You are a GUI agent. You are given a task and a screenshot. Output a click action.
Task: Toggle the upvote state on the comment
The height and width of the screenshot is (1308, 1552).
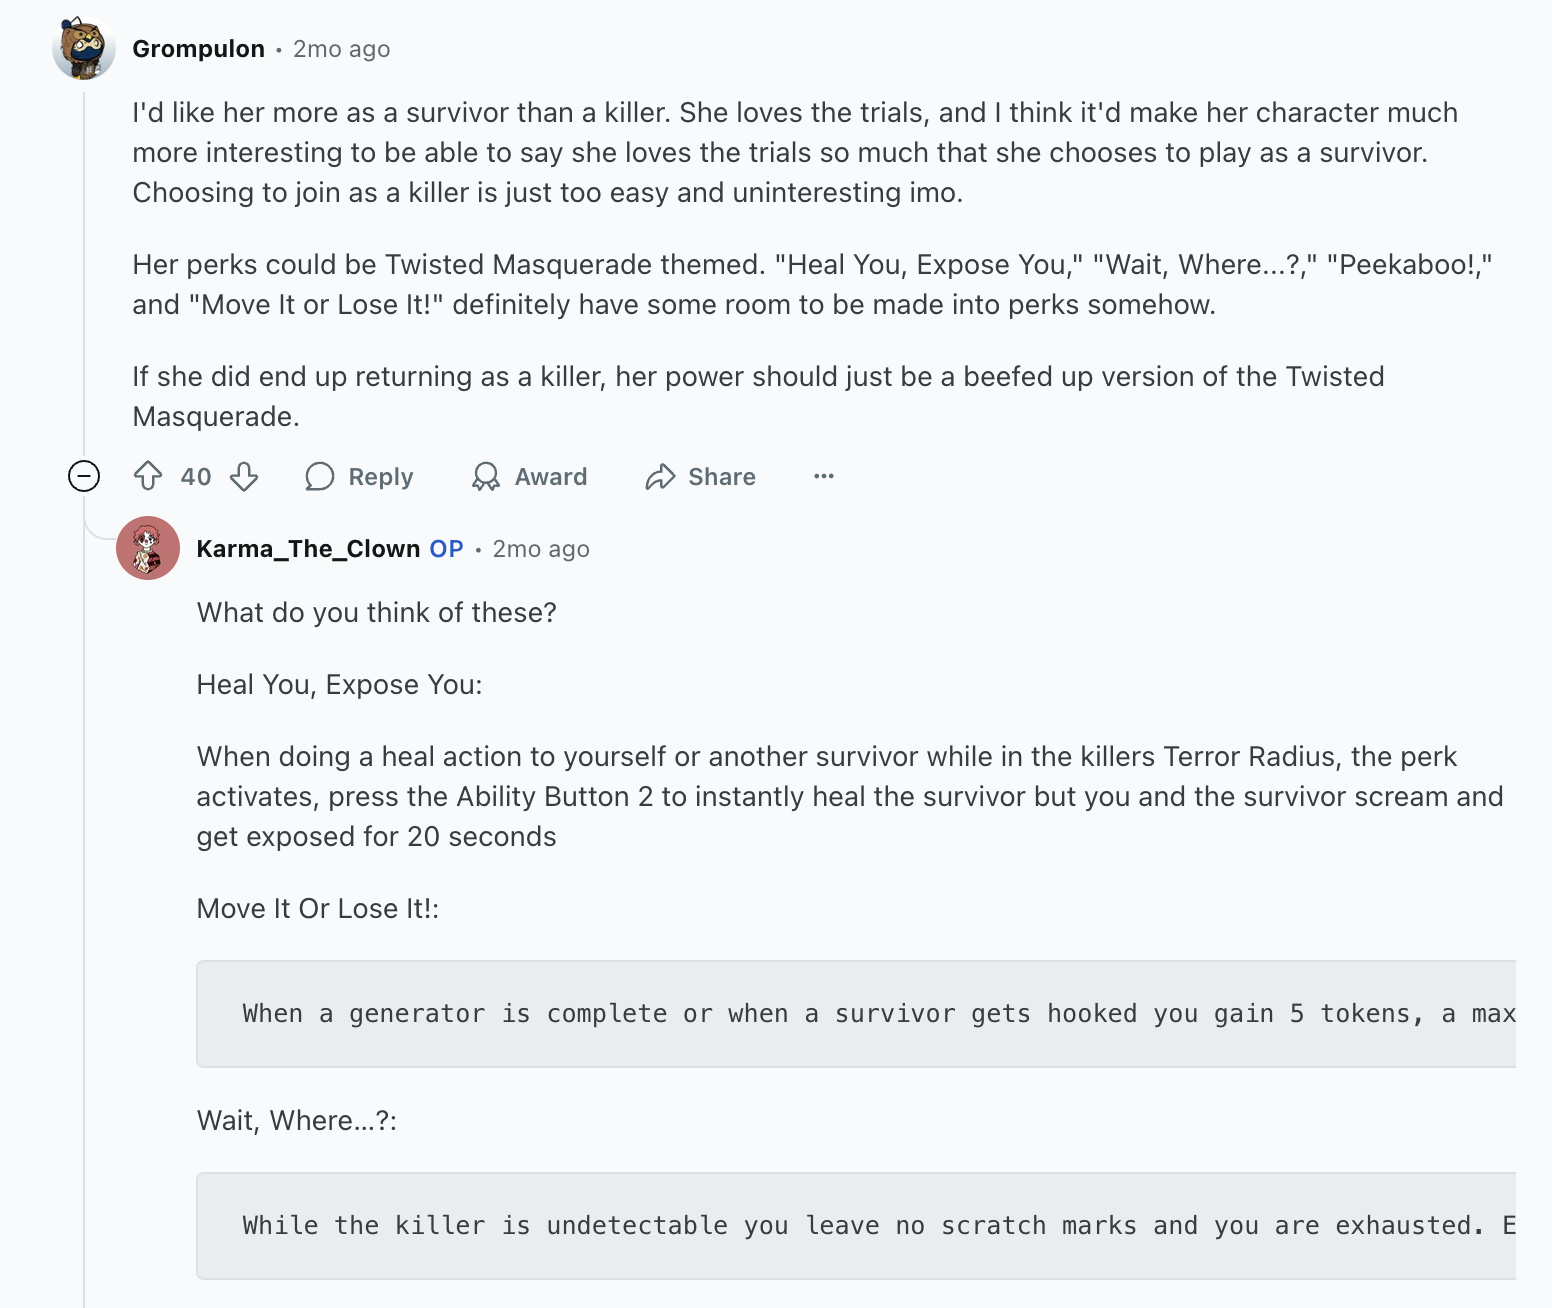(146, 477)
